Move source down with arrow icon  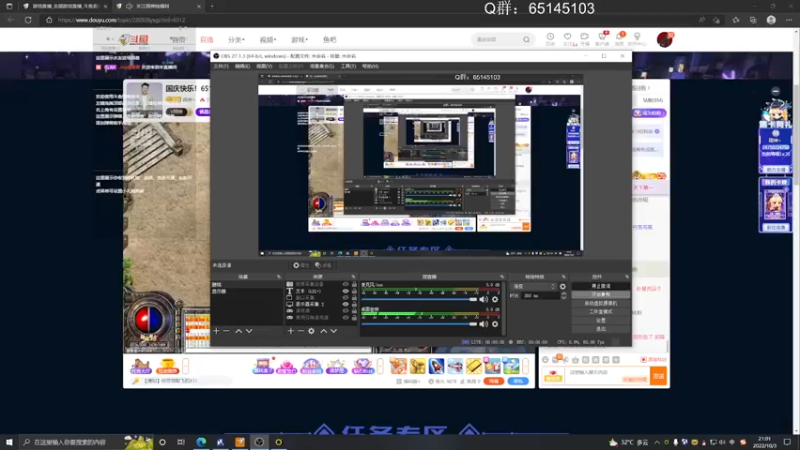tap(334, 331)
